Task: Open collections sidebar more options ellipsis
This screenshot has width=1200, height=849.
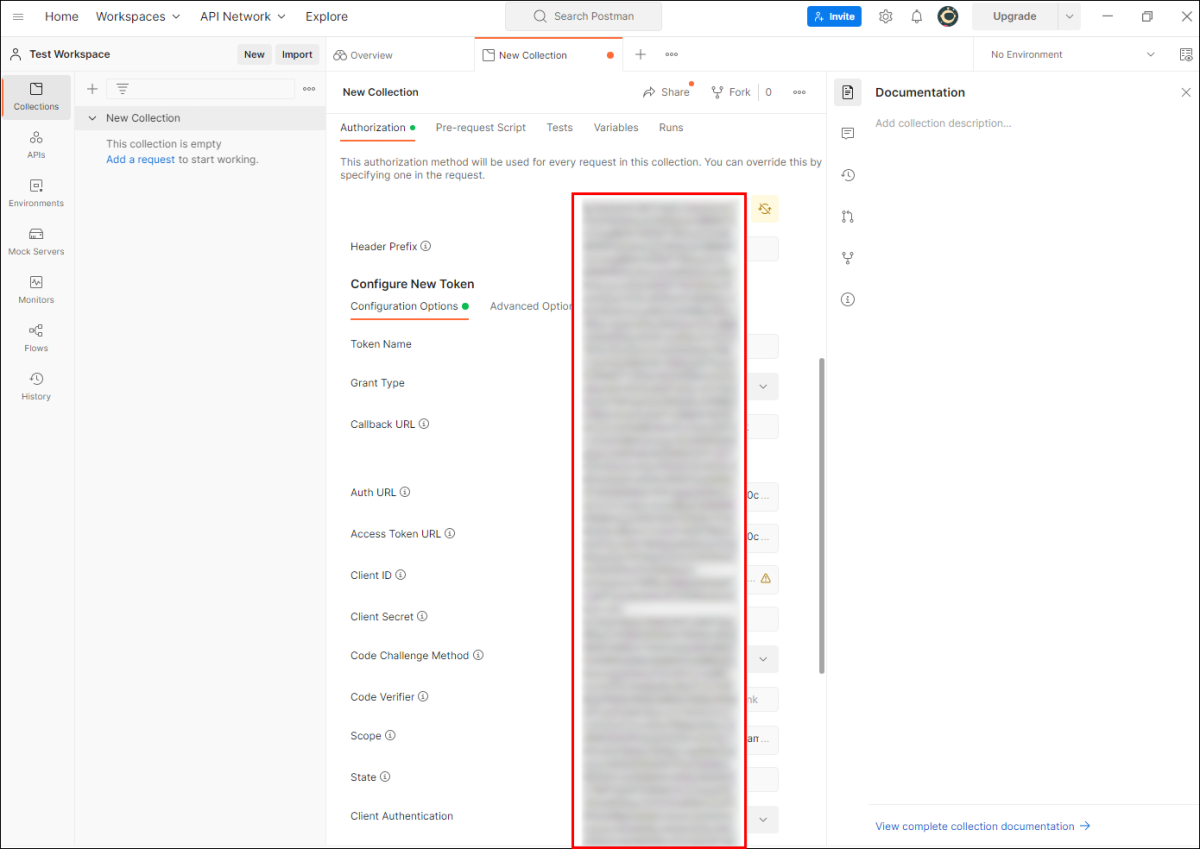Action: coord(309,89)
